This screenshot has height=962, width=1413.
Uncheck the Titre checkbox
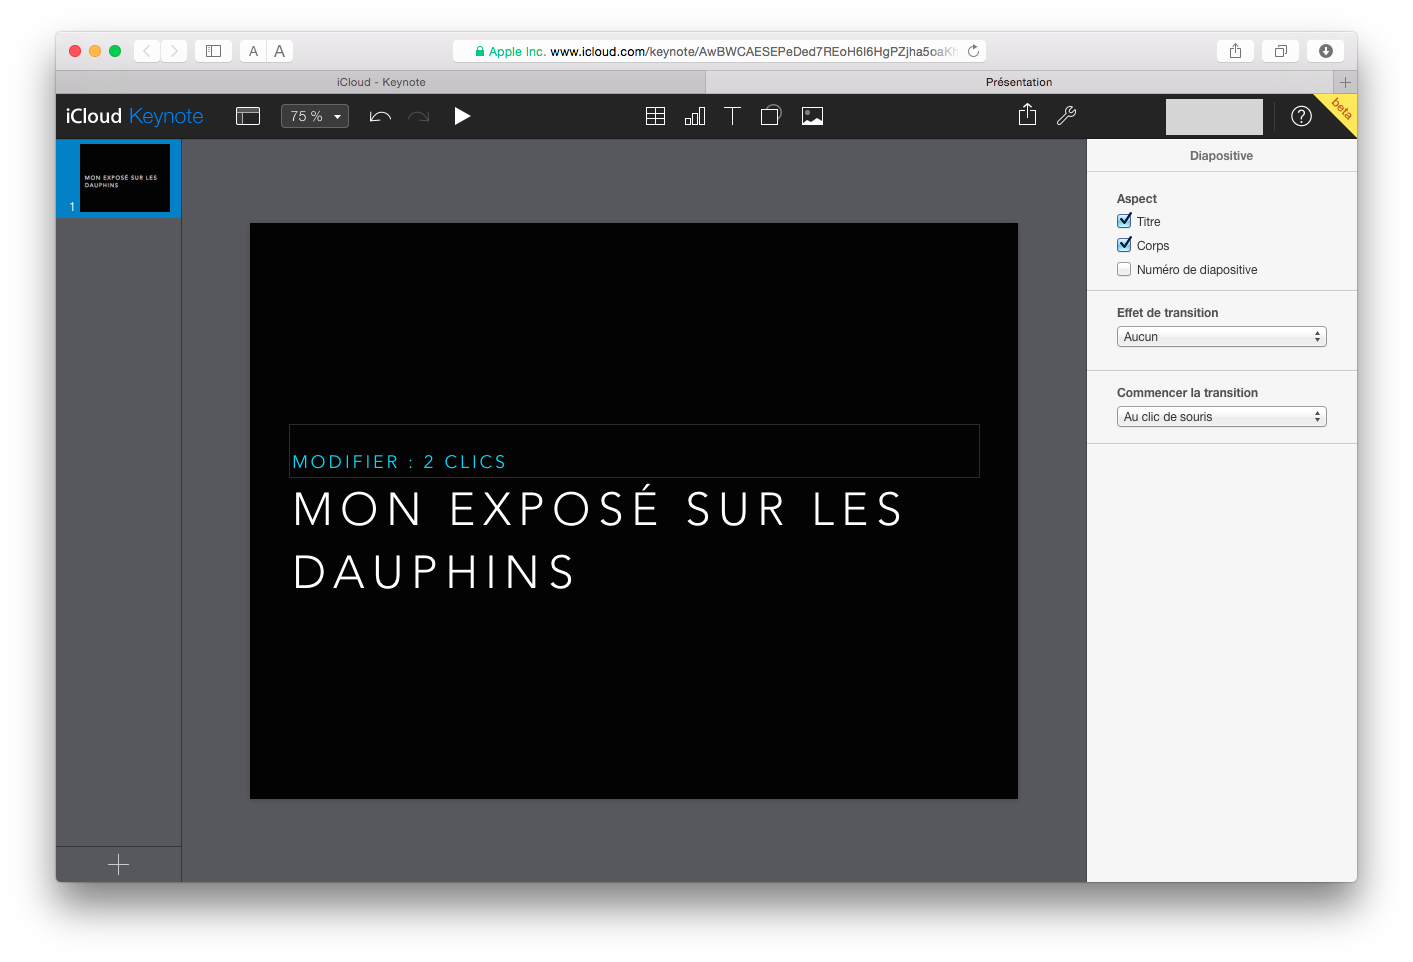(1124, 221)
